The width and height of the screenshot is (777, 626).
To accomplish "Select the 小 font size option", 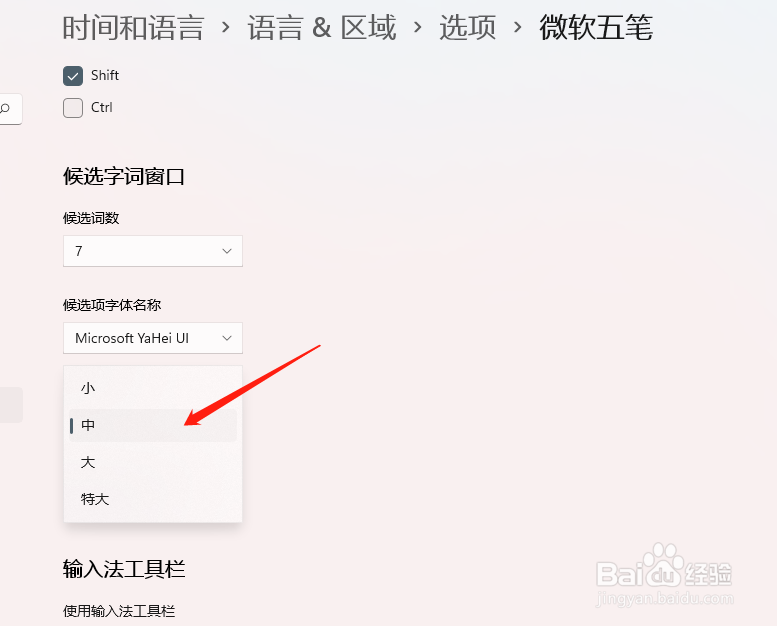I will click(153, 388).
